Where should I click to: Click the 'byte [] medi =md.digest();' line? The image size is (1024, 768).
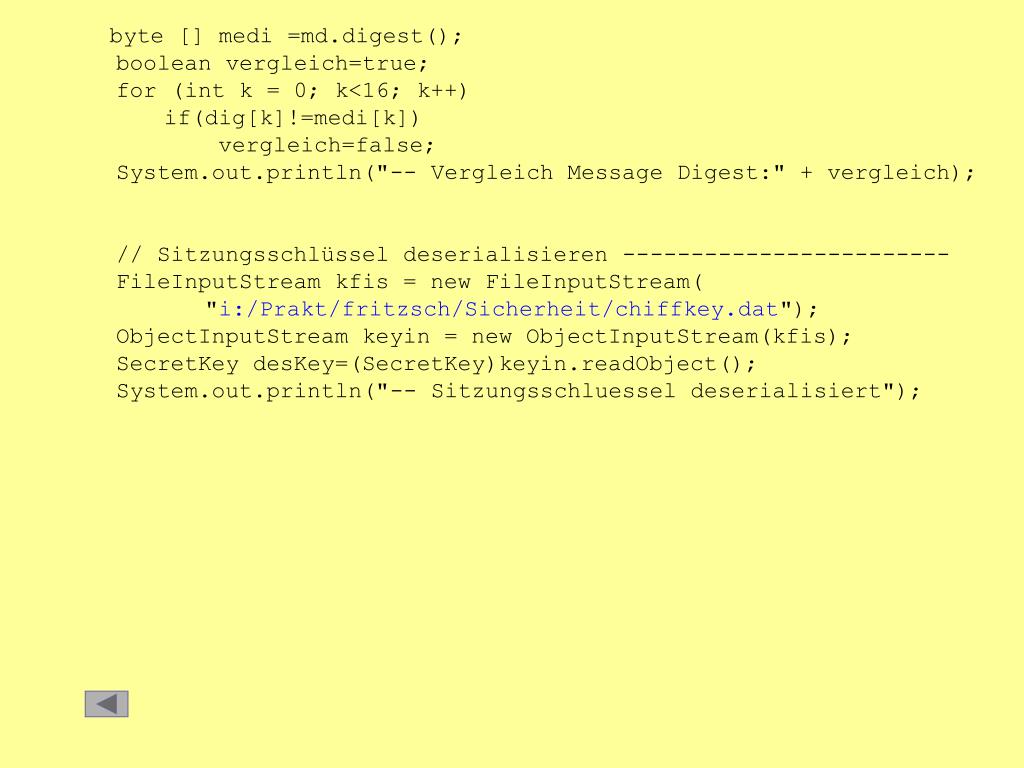[x=285, y=36]
